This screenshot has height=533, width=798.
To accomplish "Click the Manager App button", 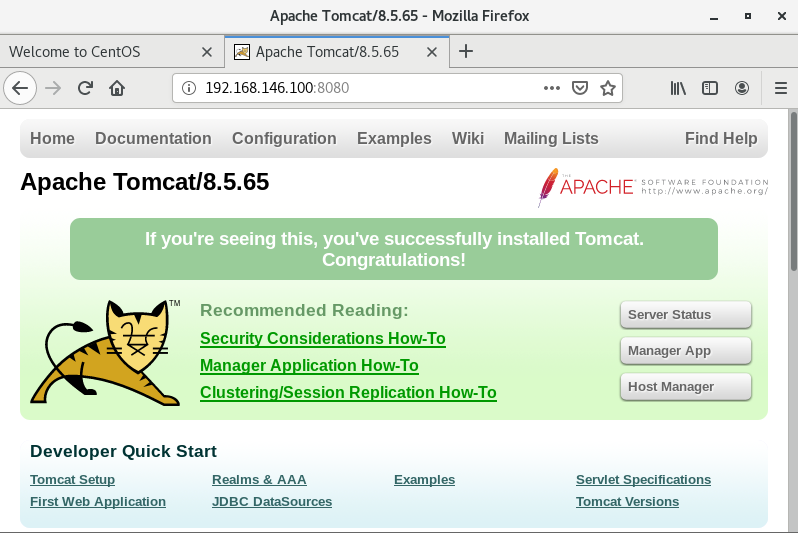I will click(x=686, y=351).
